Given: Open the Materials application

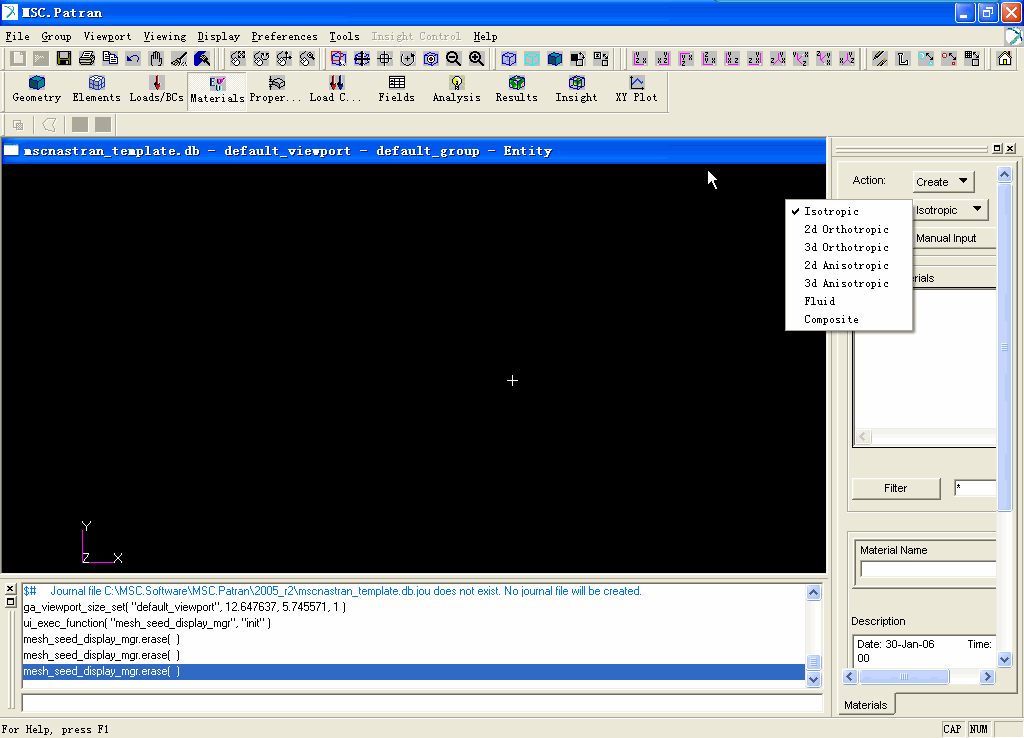Looking at the screenshot, I should 217,90.
